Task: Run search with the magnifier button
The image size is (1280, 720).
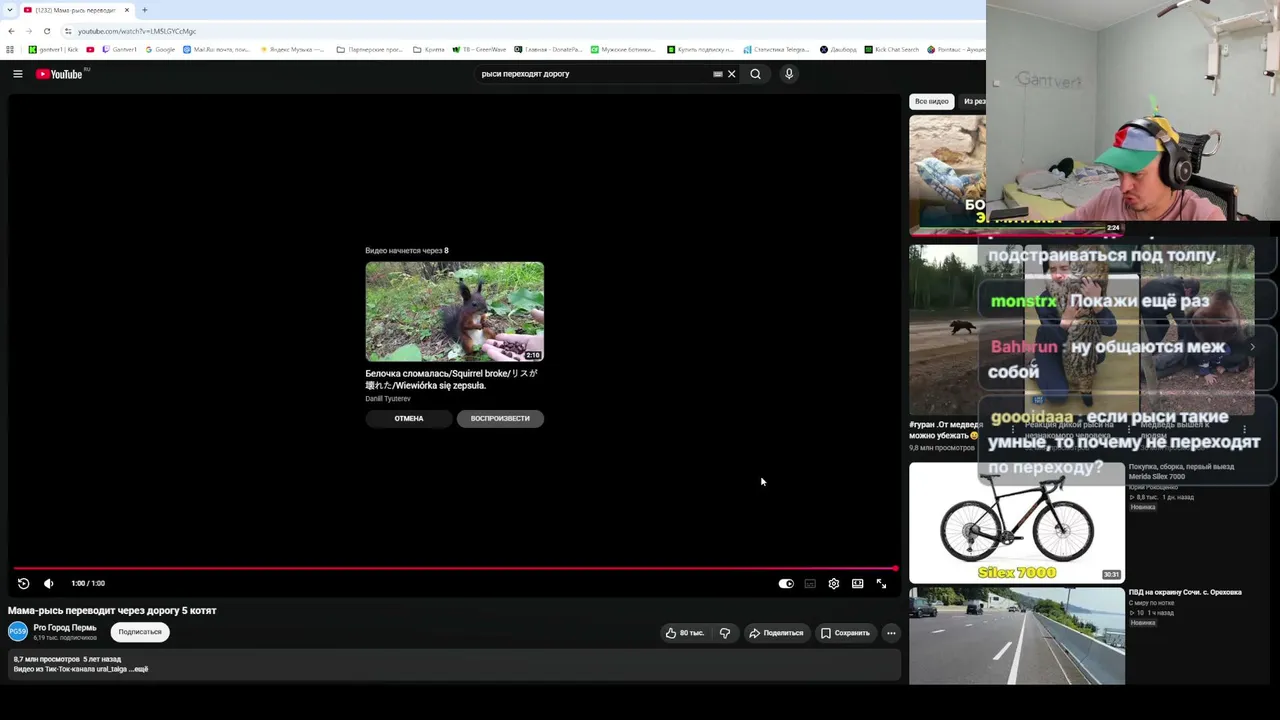Action: click(755, 74)
